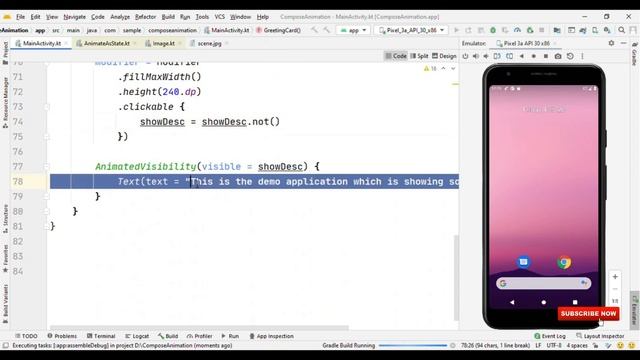
Task: Open the Navigate menu
Action: 74,17
